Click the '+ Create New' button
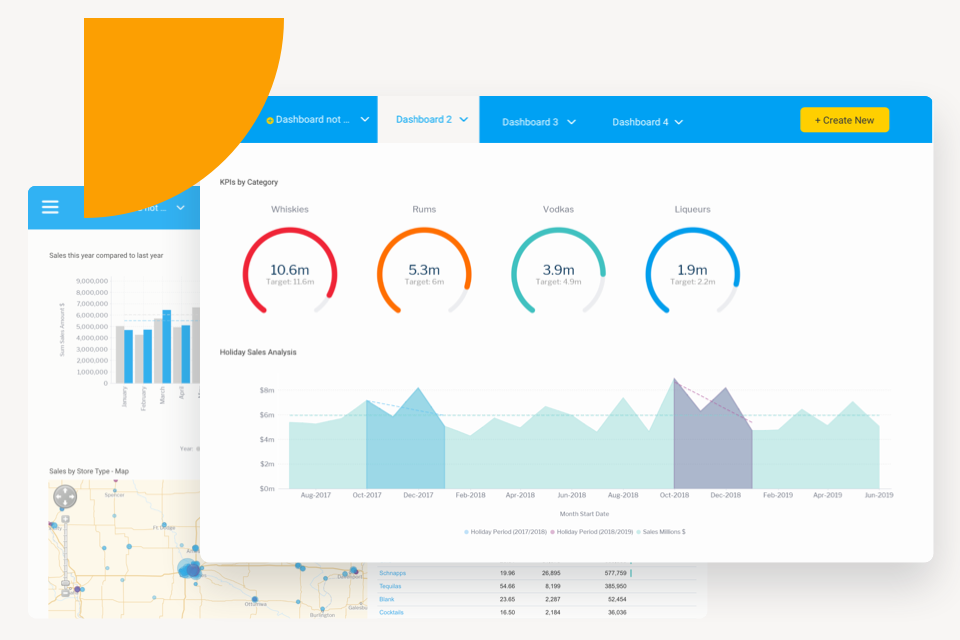Image resolution: width=960 pixels, height=640 pixels. 844,119
